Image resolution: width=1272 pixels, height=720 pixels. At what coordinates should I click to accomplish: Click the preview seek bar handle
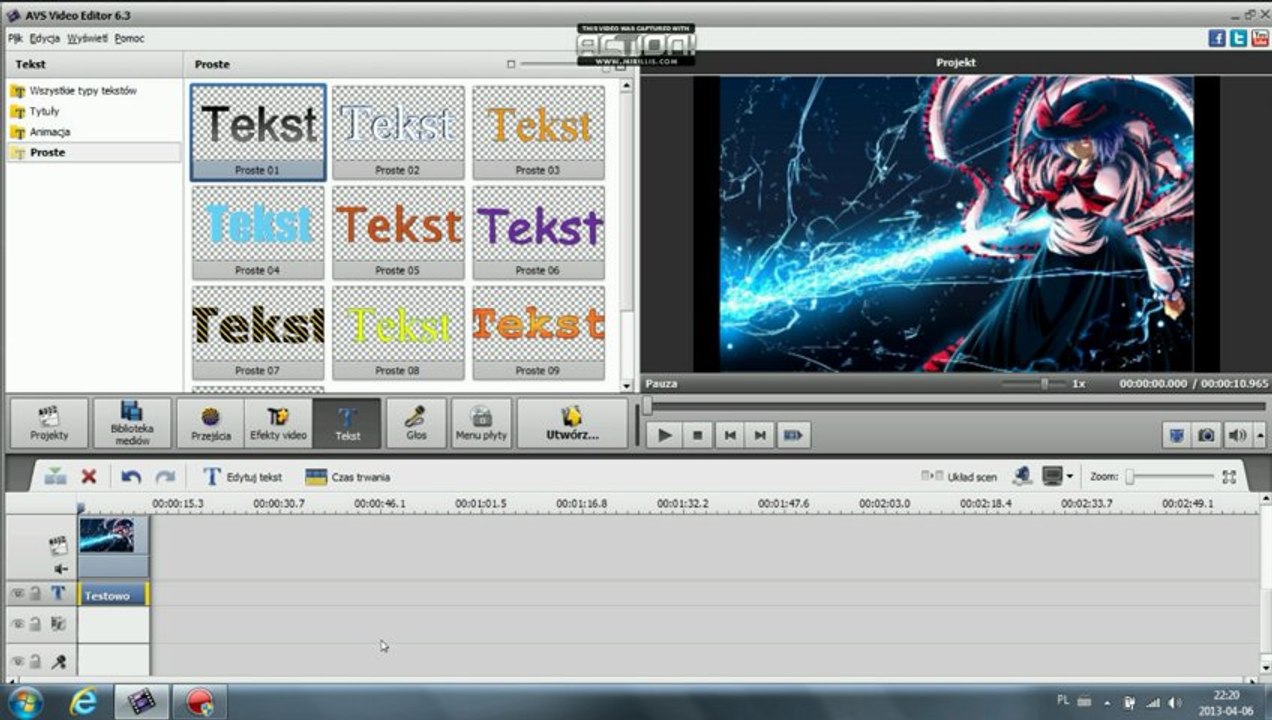pyautogui.click(x=648, y=405)
